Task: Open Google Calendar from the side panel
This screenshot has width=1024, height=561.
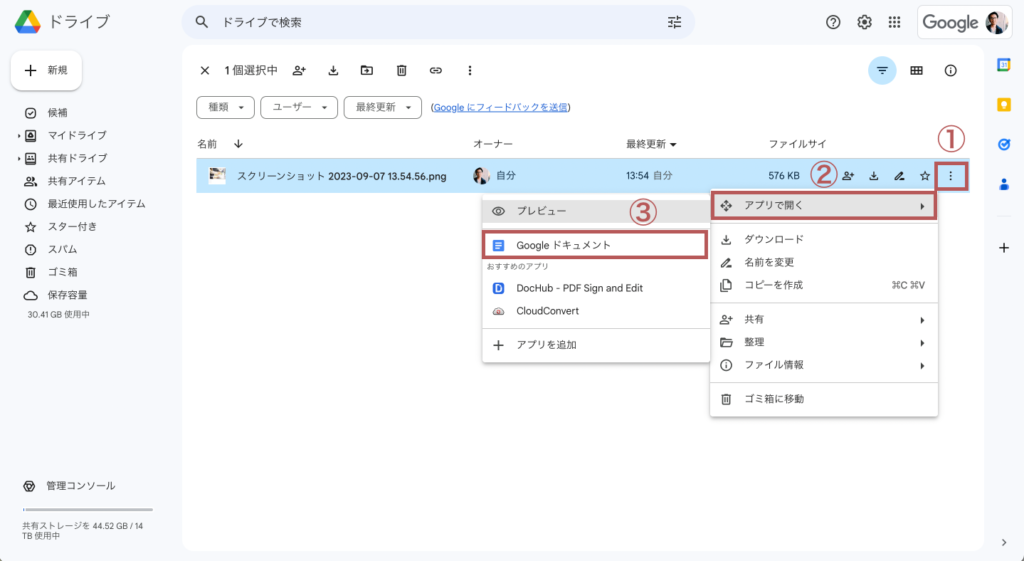Action: (1004, 65)
